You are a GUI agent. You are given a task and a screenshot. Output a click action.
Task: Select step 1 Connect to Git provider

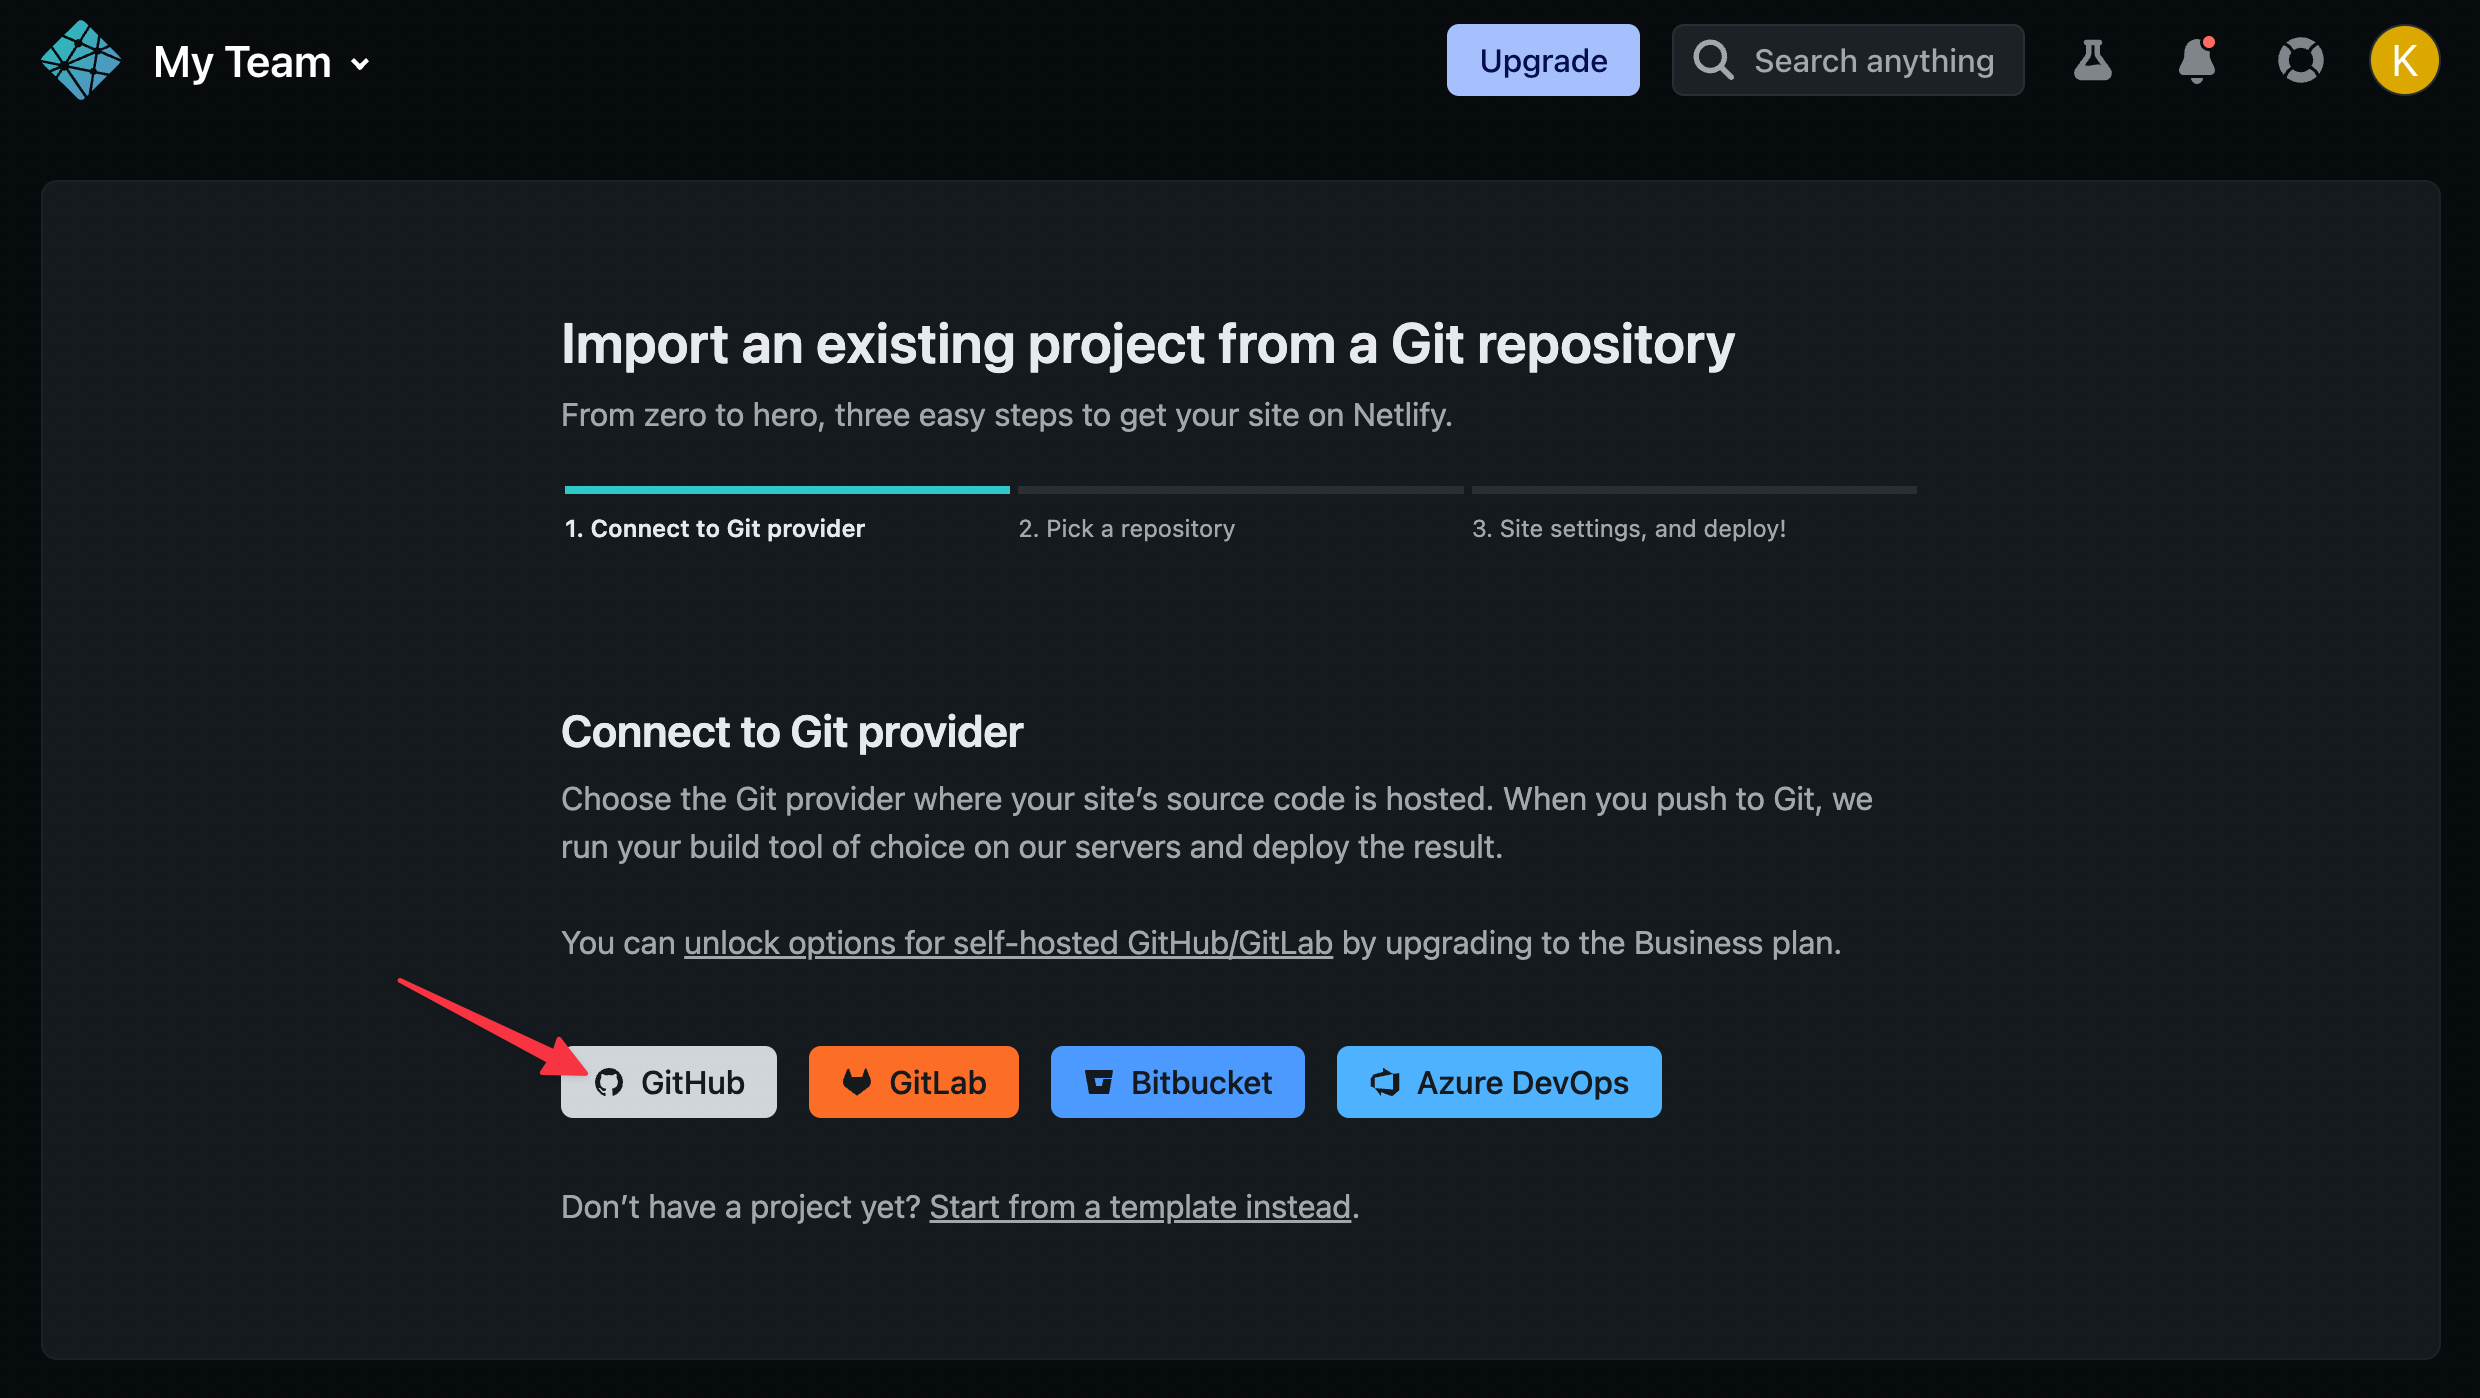pyautogui.click(x=715, y=528)
